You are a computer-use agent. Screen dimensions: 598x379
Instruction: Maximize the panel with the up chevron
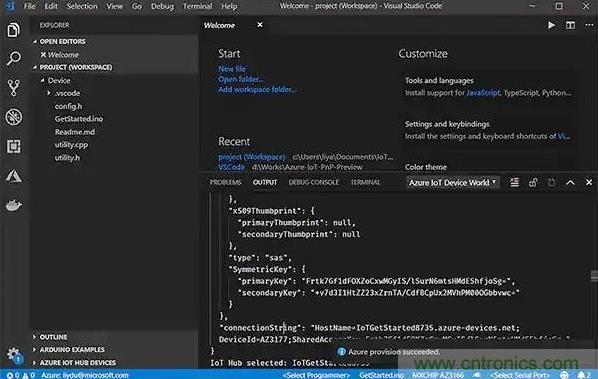click(570, 183)
